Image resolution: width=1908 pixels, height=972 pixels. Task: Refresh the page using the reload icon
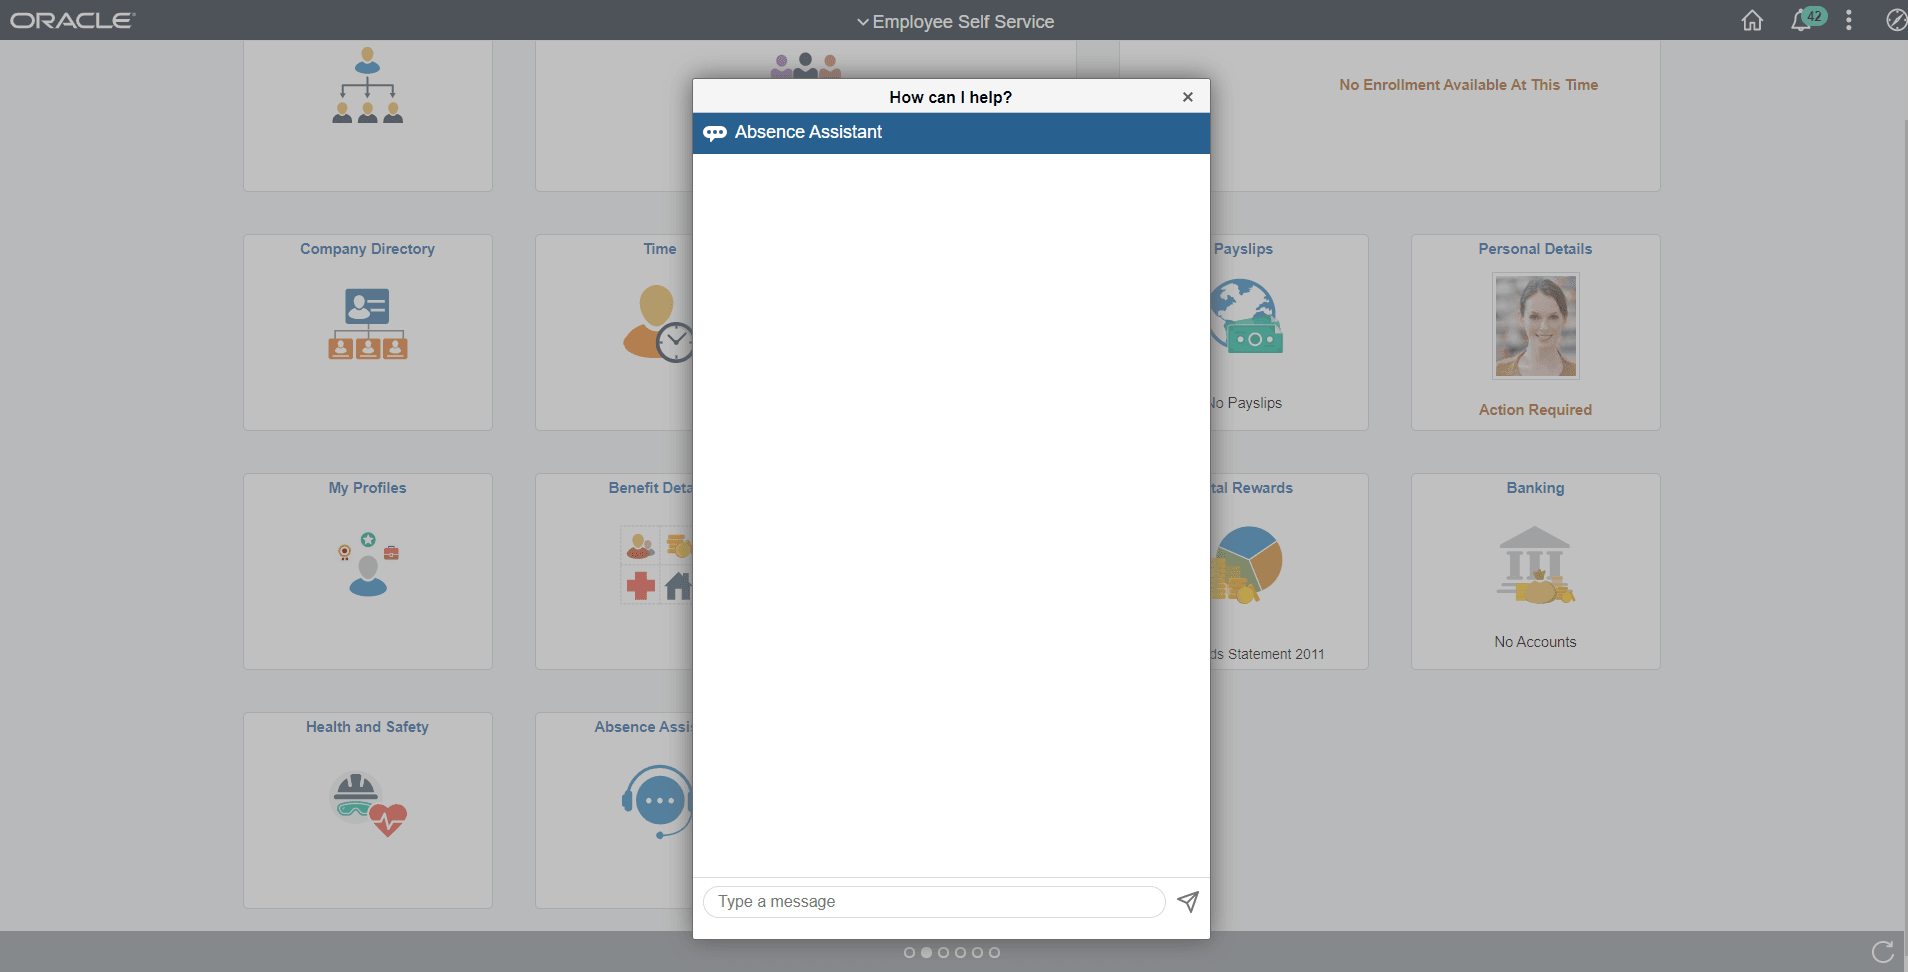(1883, 951)
